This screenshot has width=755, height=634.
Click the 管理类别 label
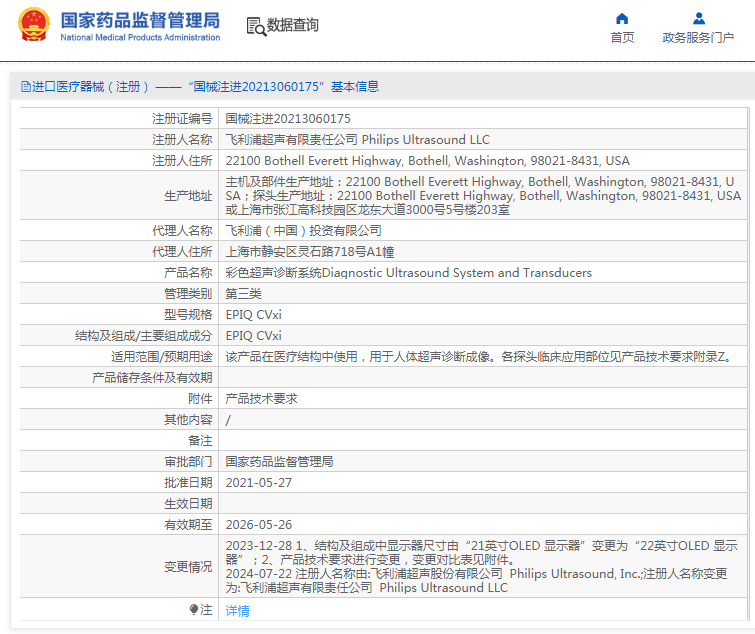pyautogui.click(x=188, y=294)
